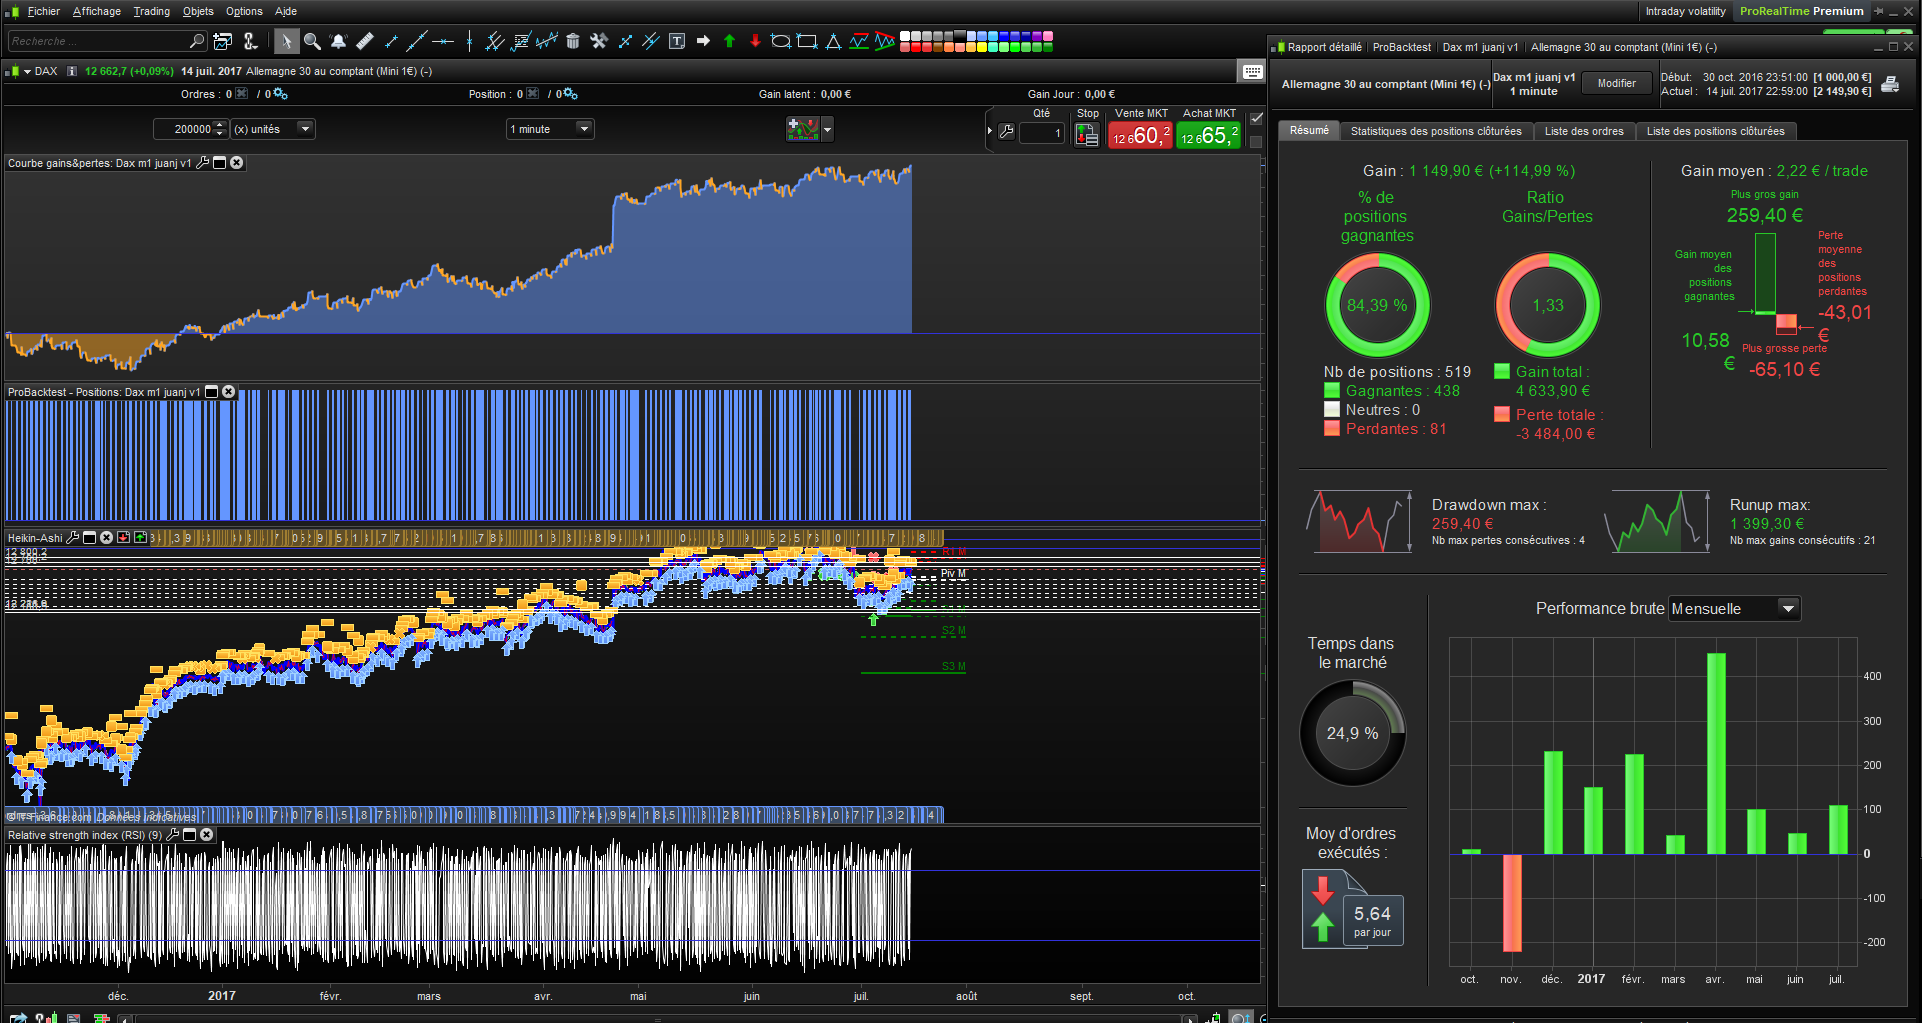Click the print icon in the report panel
This screenshot has height=1023, width=1922.
(x=1890, y=84)
